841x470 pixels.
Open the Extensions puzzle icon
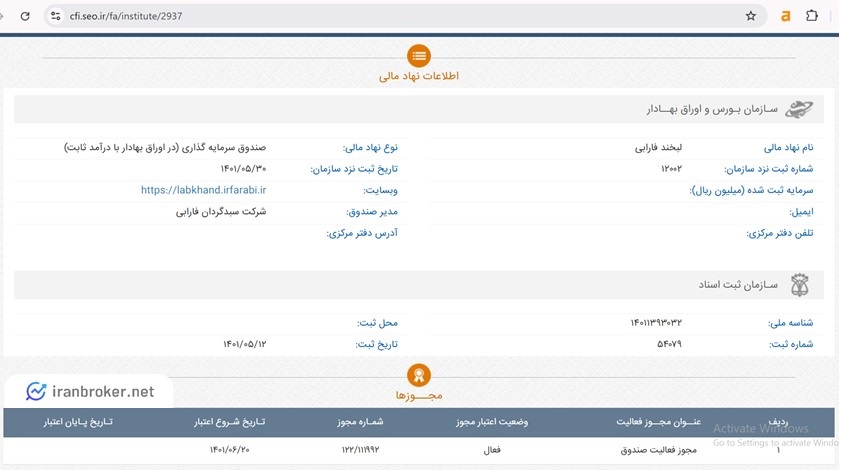(x=812, y=16)
